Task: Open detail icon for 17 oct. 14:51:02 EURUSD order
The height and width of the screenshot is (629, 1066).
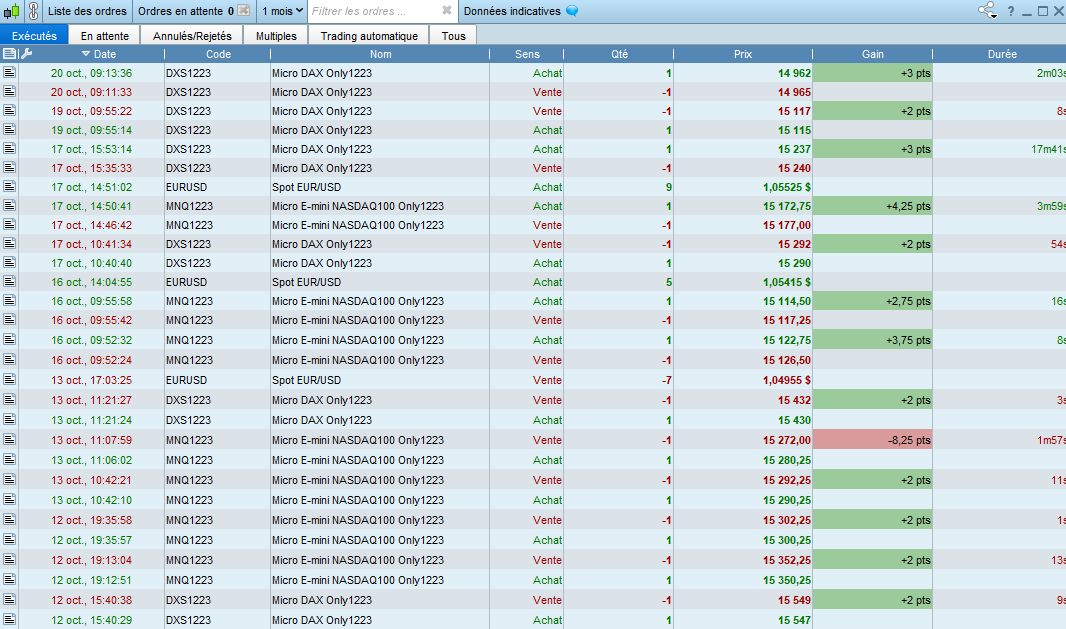Action: [9, 187]
